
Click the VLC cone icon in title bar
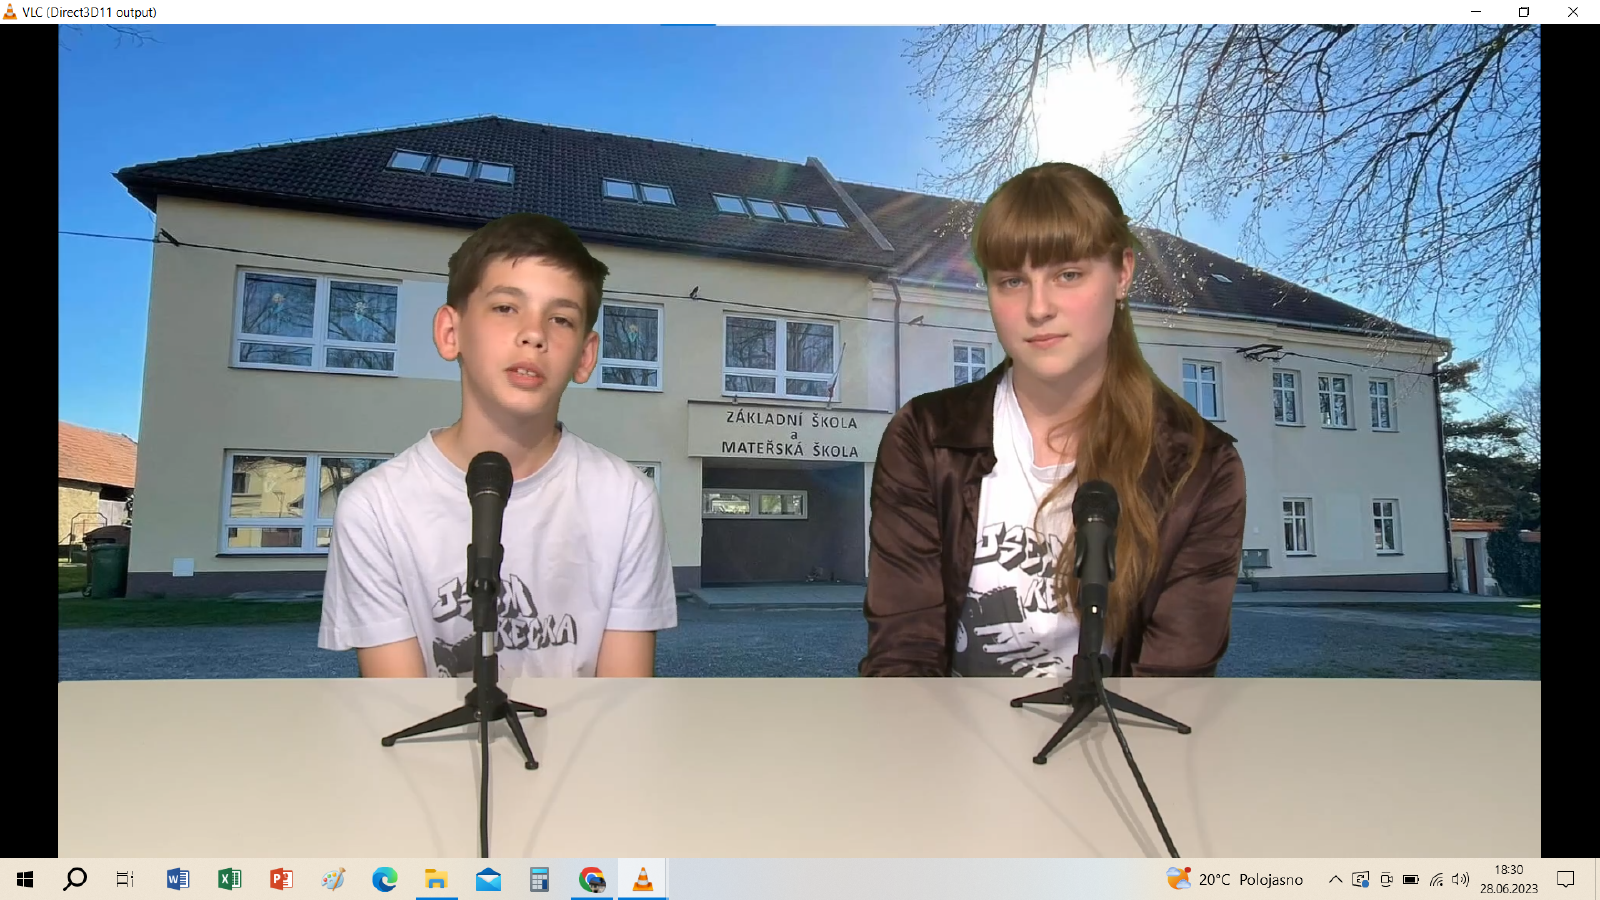coord(10,12)
